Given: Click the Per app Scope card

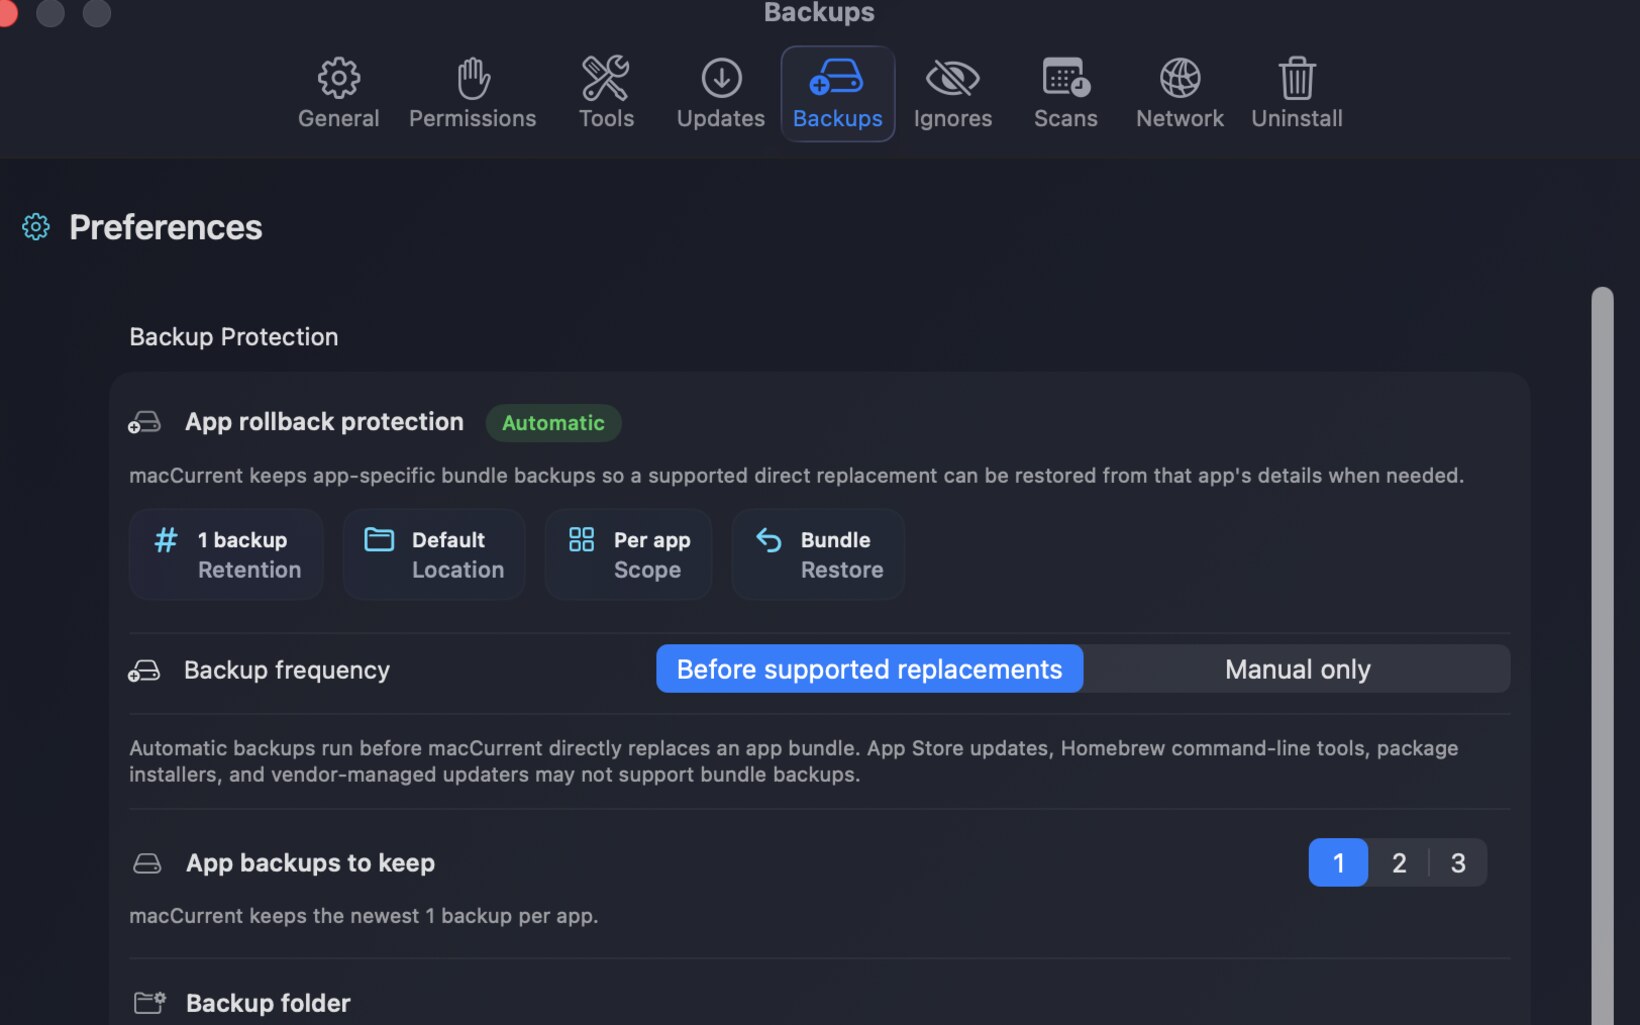Looking at the screenshot, I should [628, 554].
